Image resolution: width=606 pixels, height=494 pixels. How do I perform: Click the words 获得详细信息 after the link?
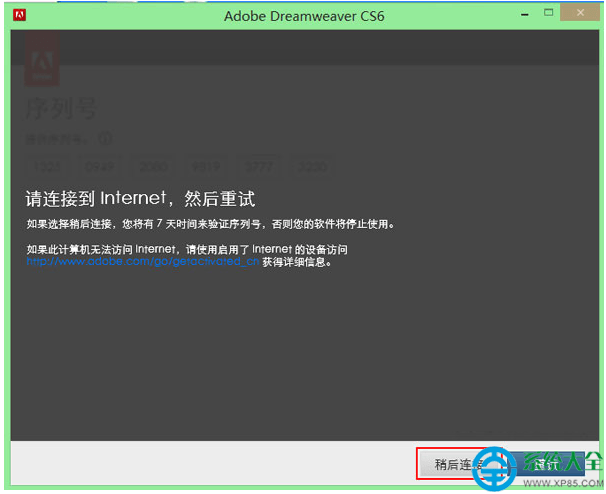pos(297,262)
